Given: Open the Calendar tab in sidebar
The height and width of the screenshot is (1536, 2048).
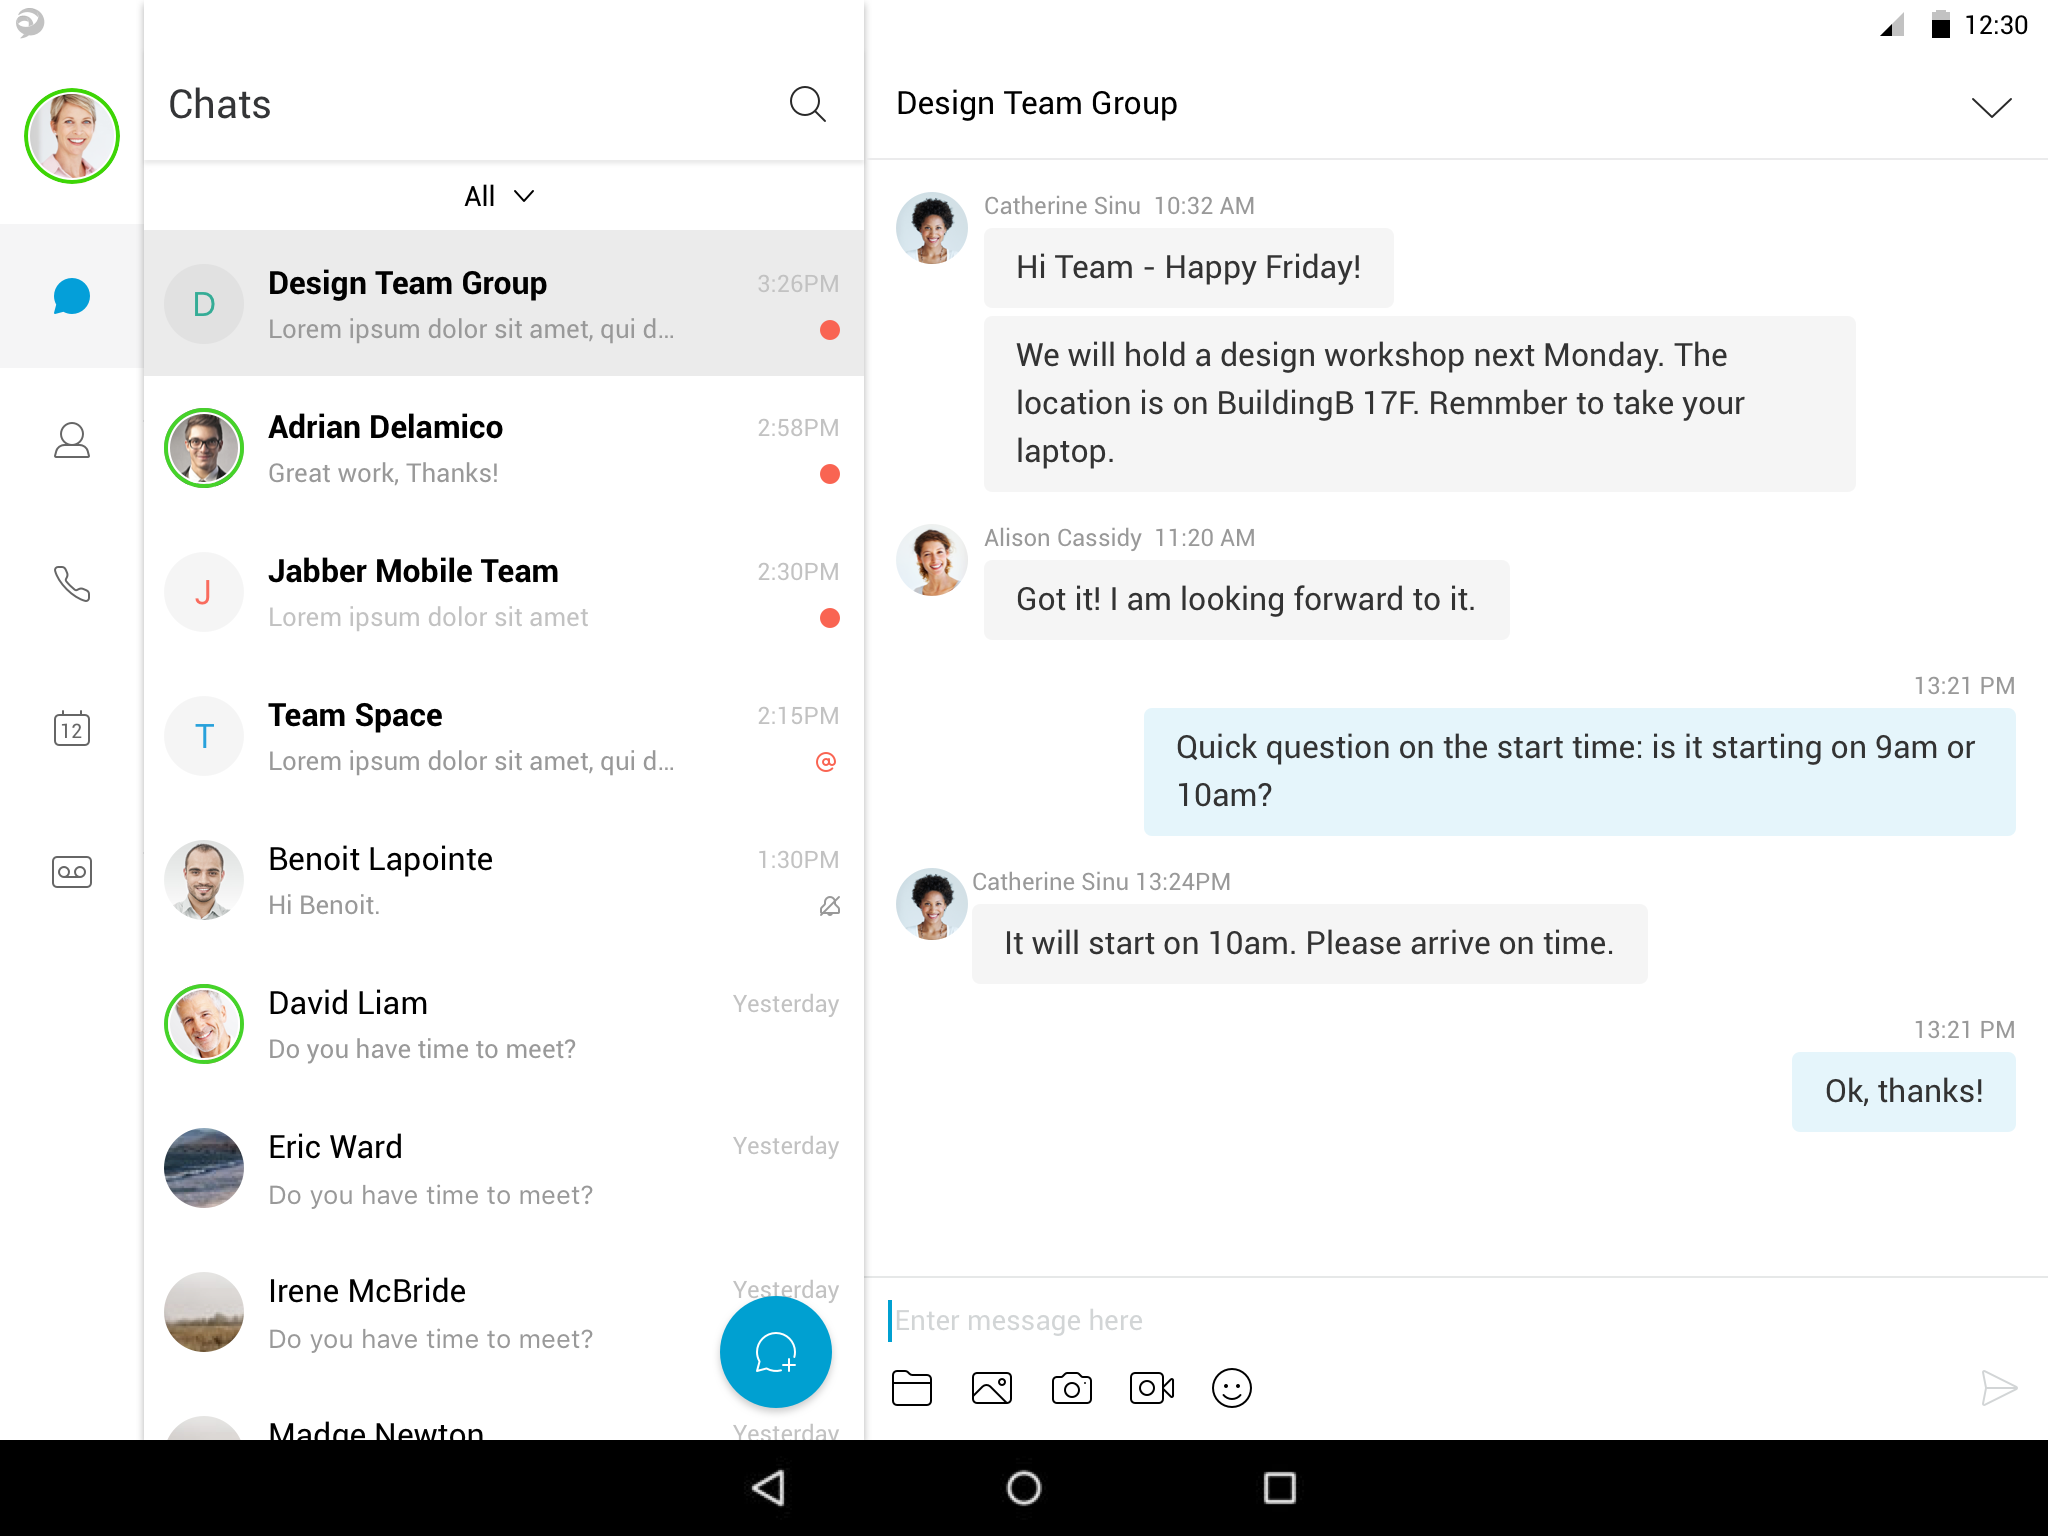Looking at the screenshot, I should 71,729.
